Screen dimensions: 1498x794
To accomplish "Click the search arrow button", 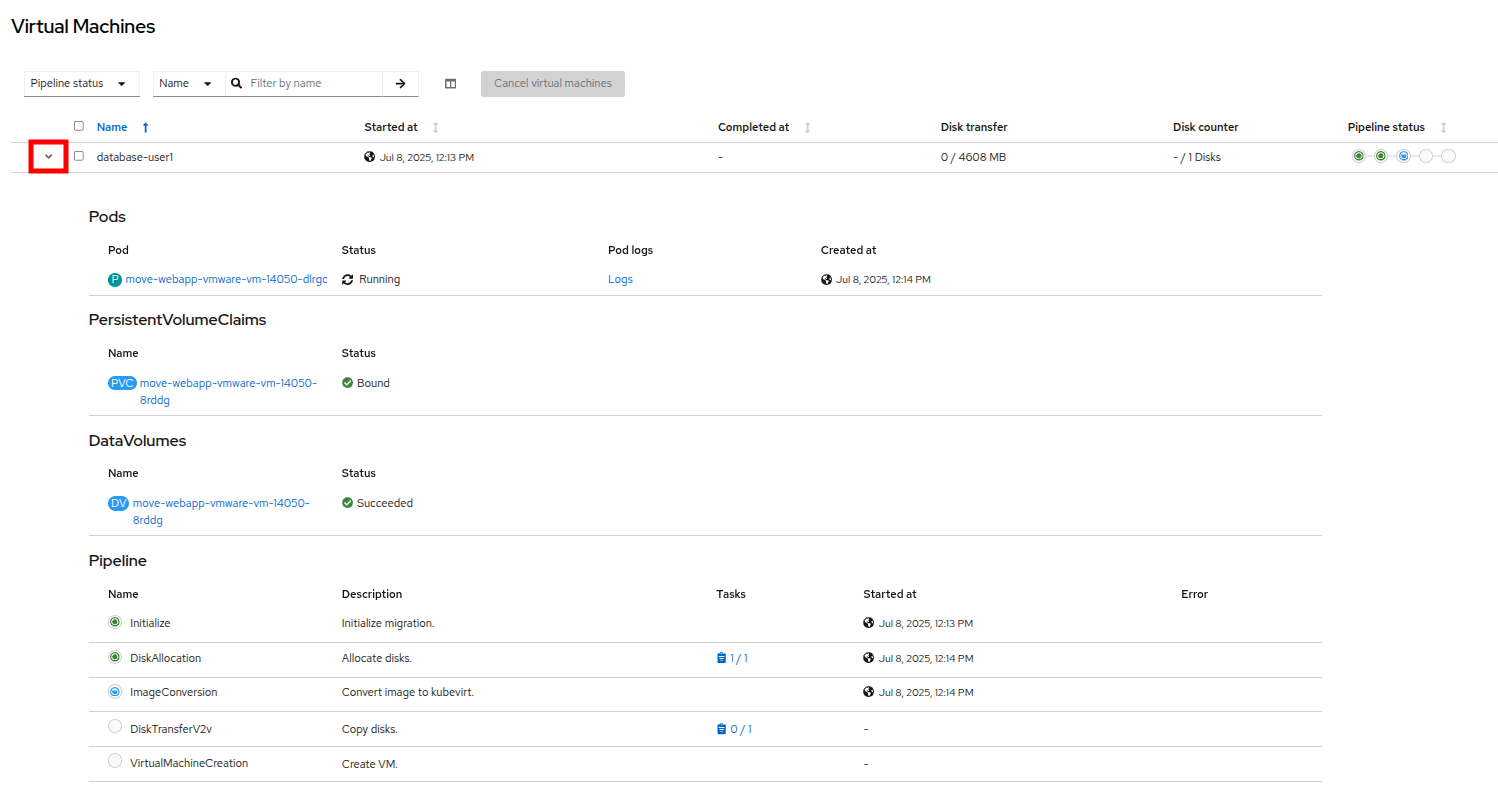I will 400,84.
